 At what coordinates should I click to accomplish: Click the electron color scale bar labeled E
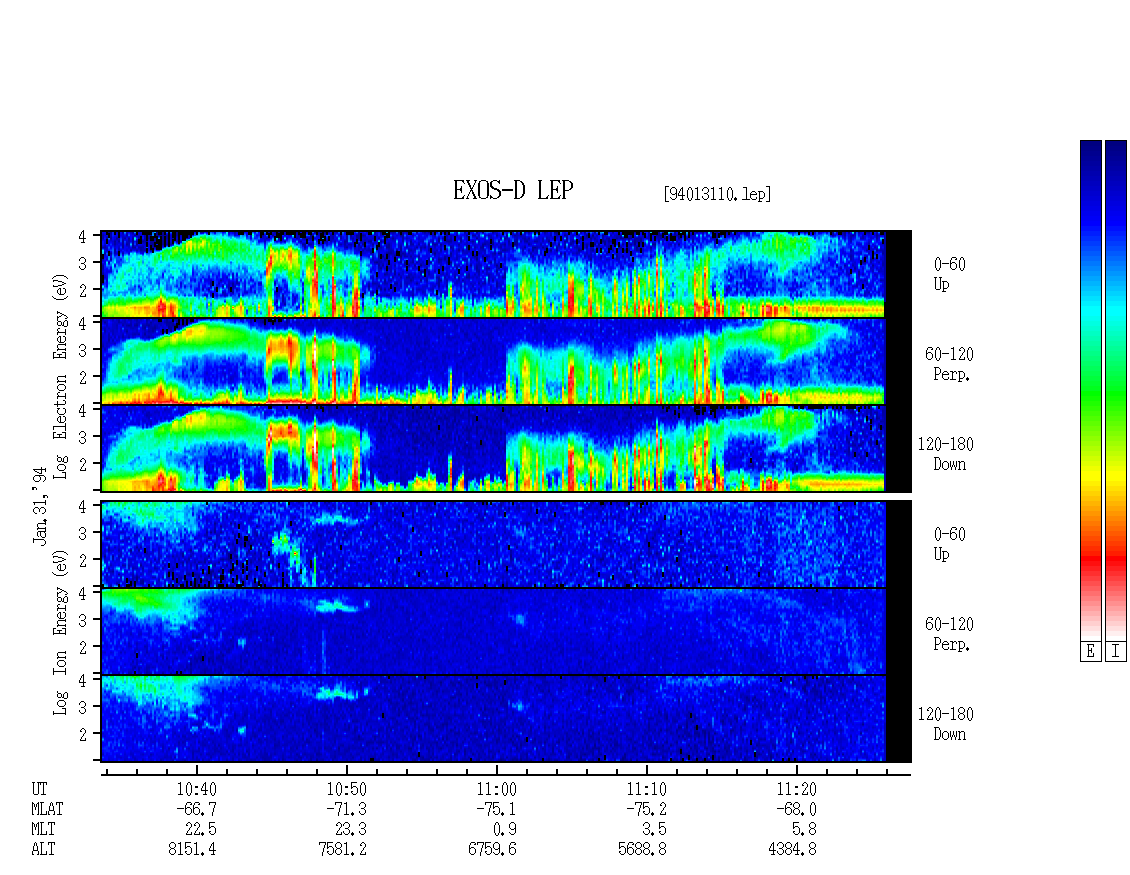tap(1090, 390)
